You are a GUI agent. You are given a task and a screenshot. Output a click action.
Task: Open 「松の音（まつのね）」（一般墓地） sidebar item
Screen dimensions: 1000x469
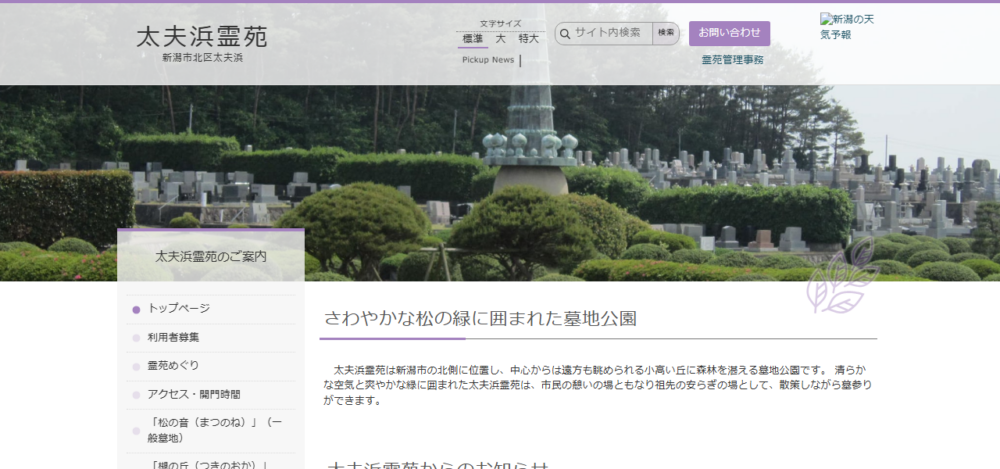click(x=214, y=431)
